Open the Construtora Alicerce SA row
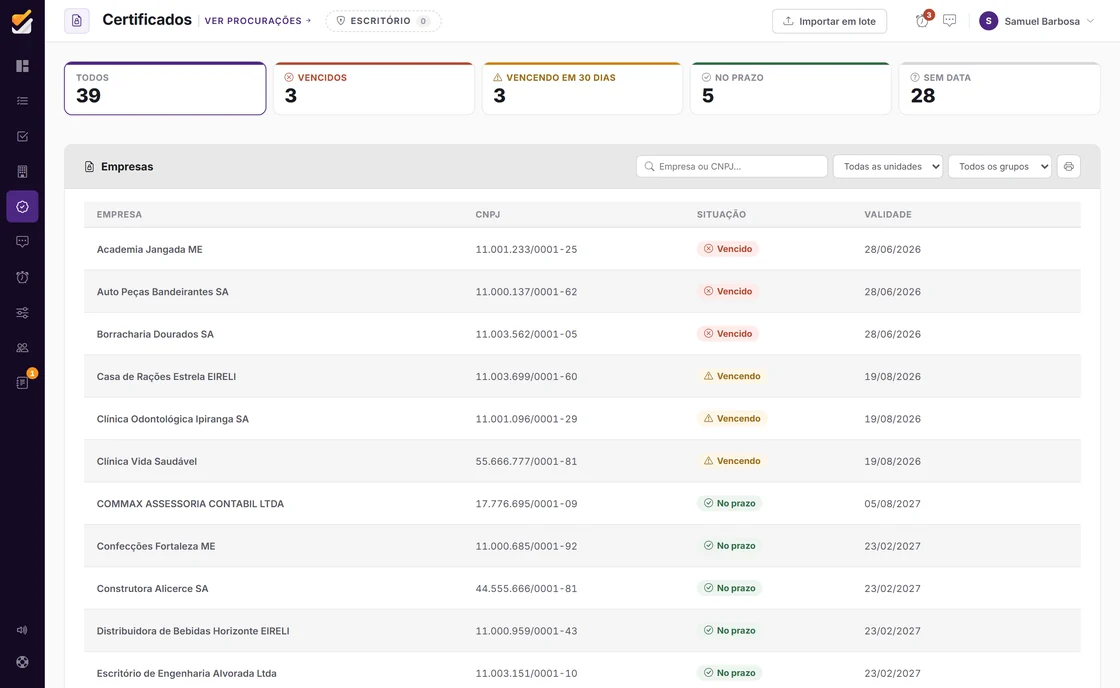Viewport: 1120px width, 688px height. pos(582,588)
